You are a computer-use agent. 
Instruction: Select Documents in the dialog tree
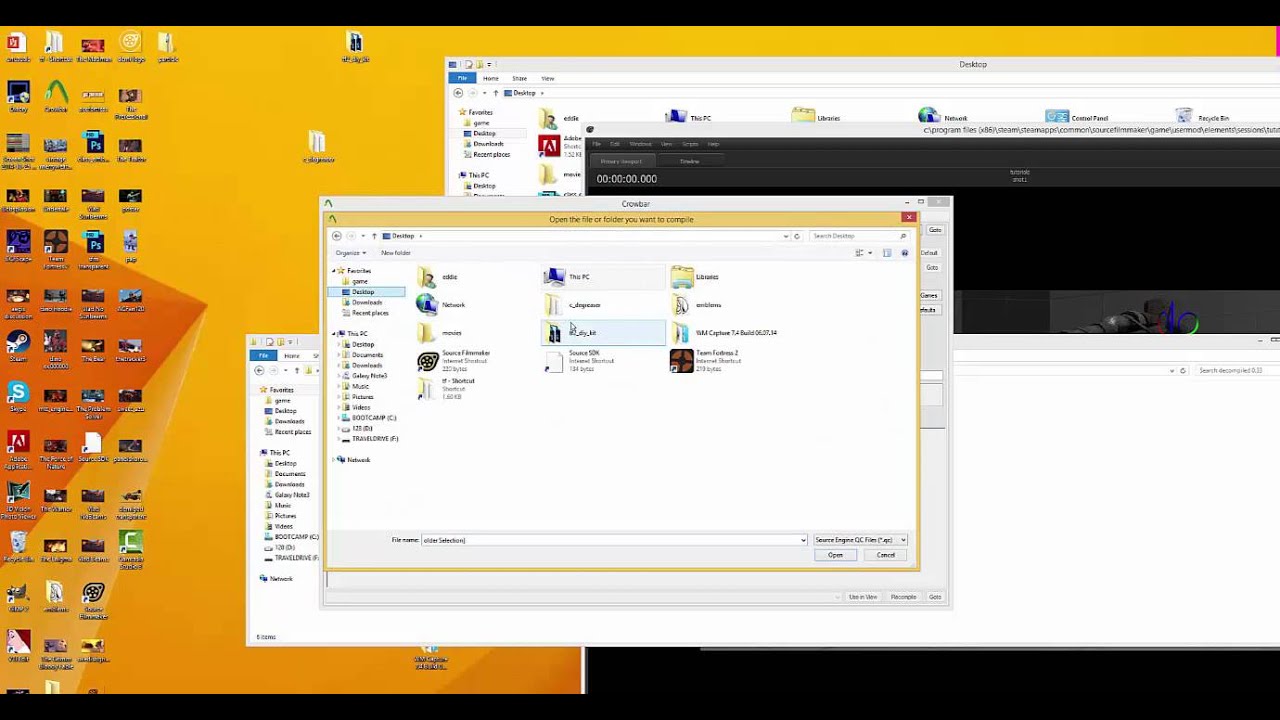364,355
